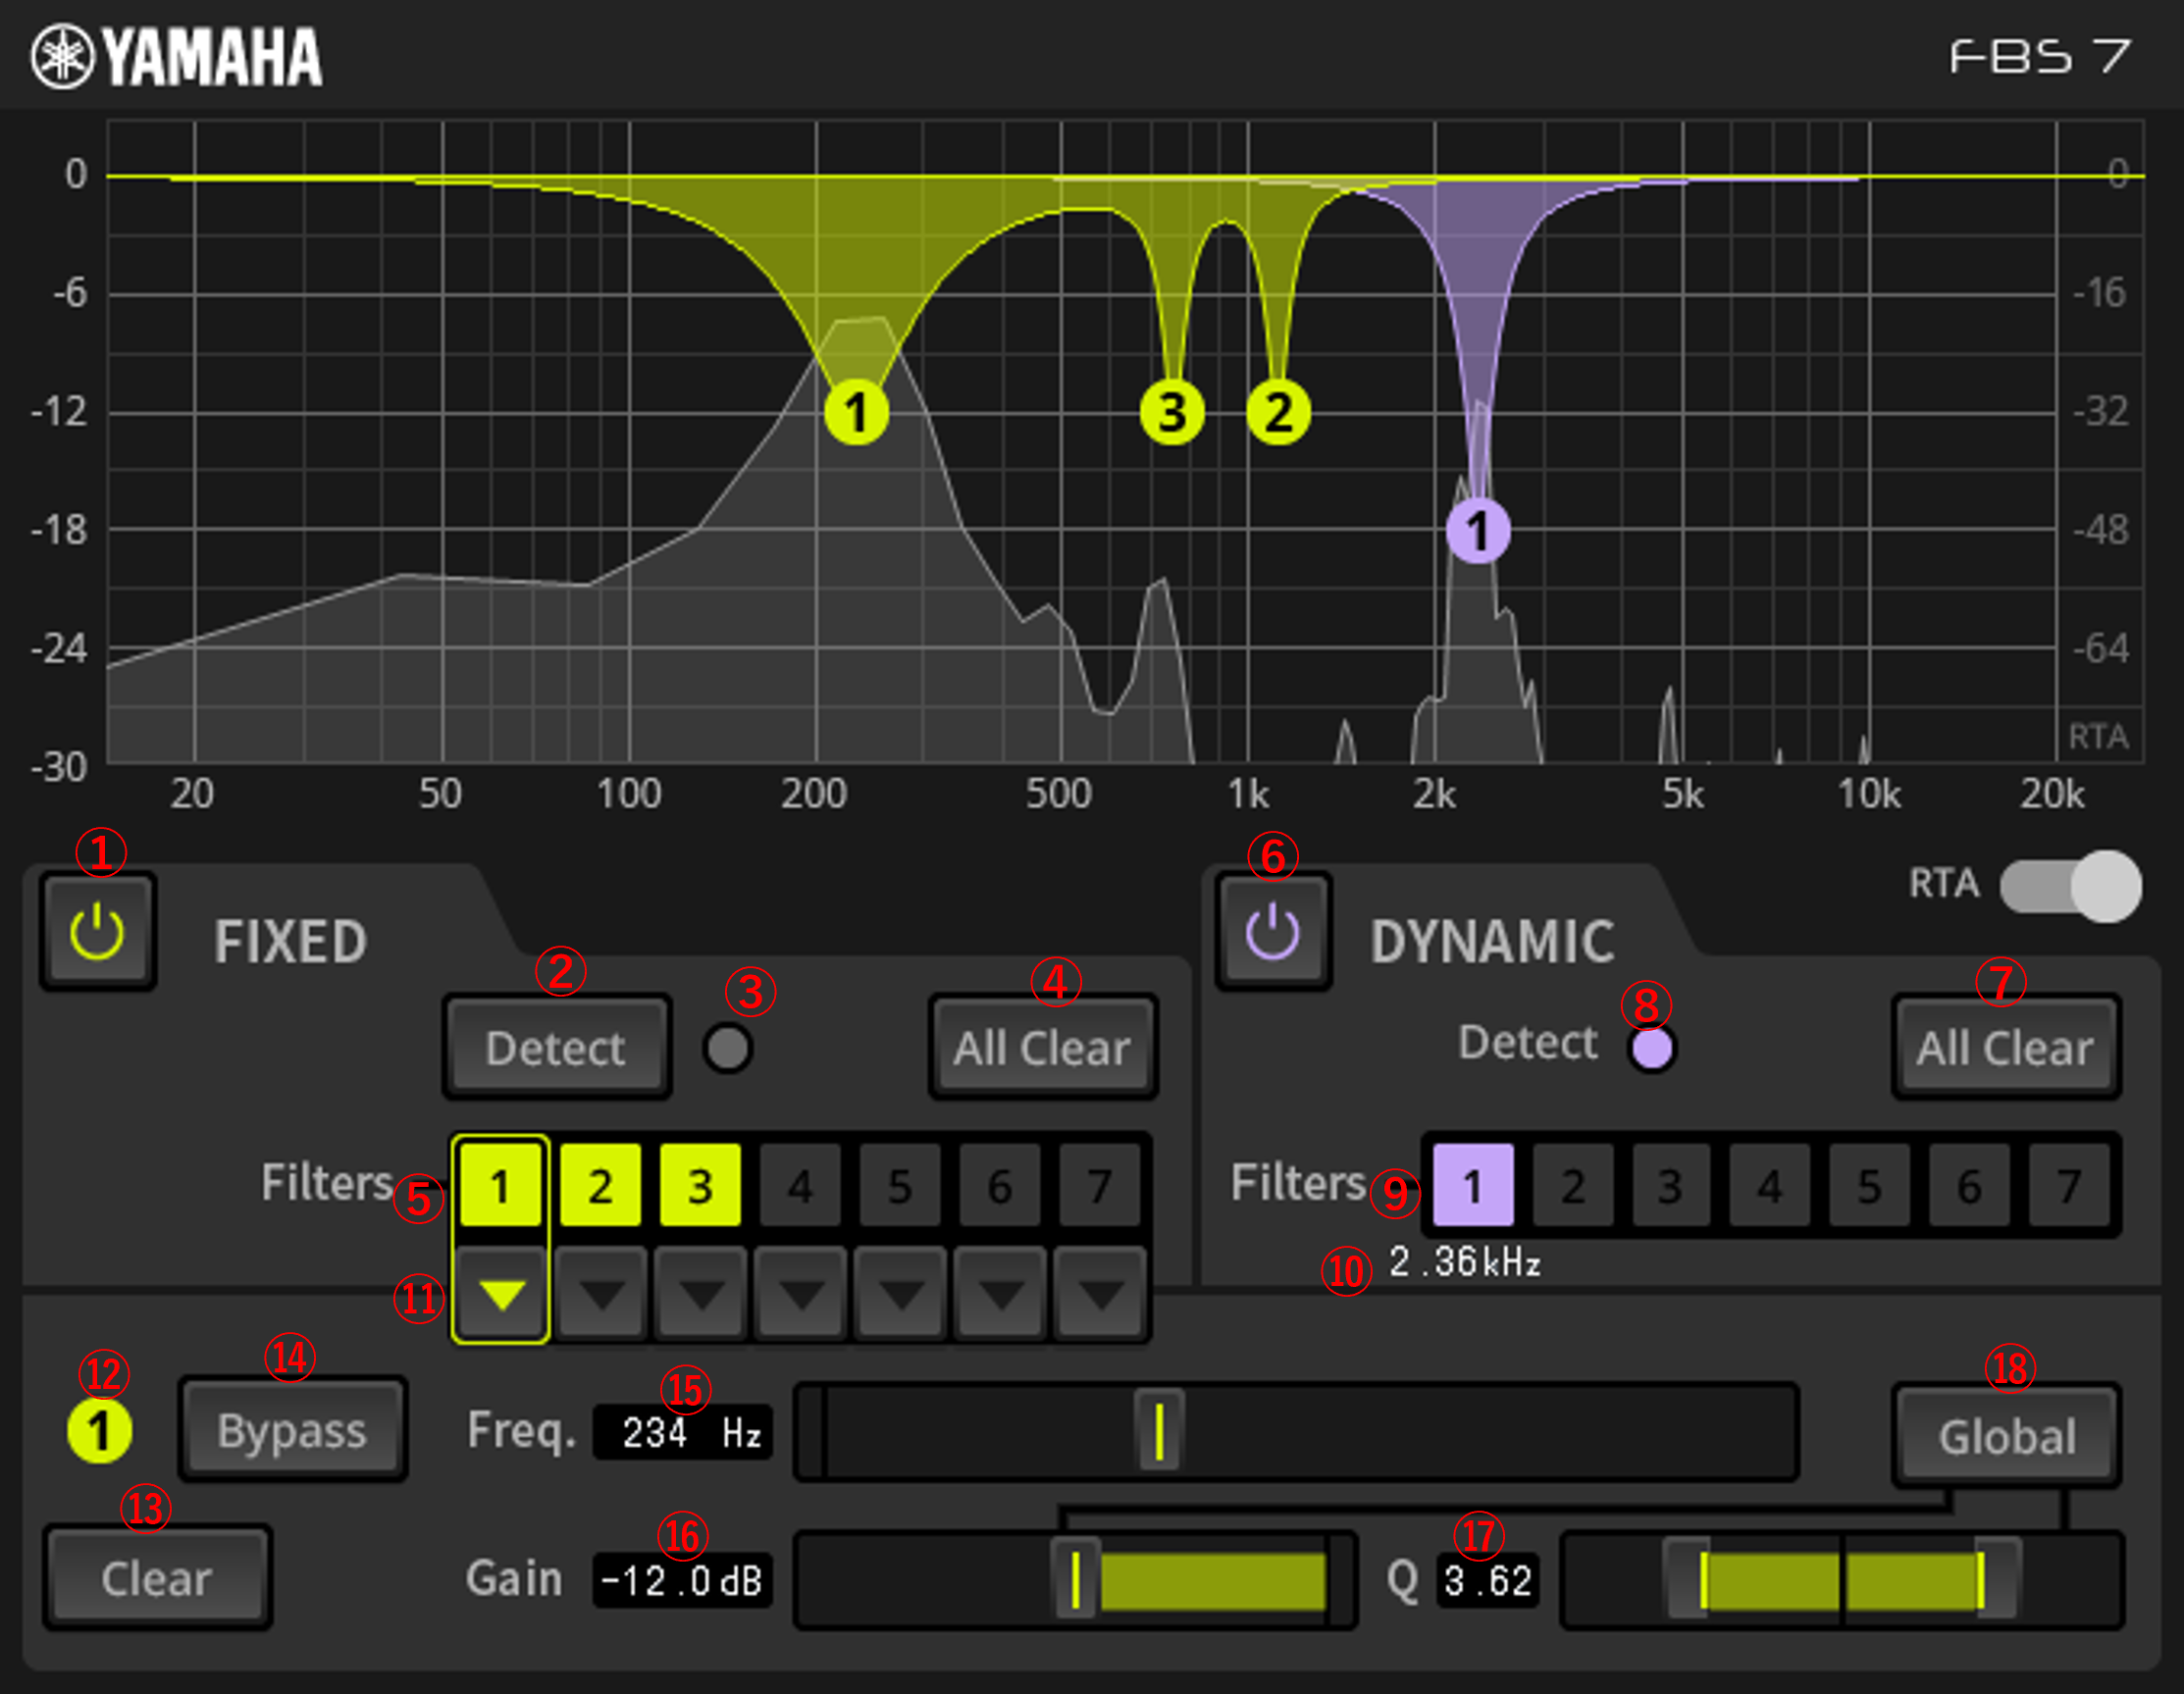2184x1694 pixels.
Task: Toggle fixed filter 2 on or off
Action: 600,1186
